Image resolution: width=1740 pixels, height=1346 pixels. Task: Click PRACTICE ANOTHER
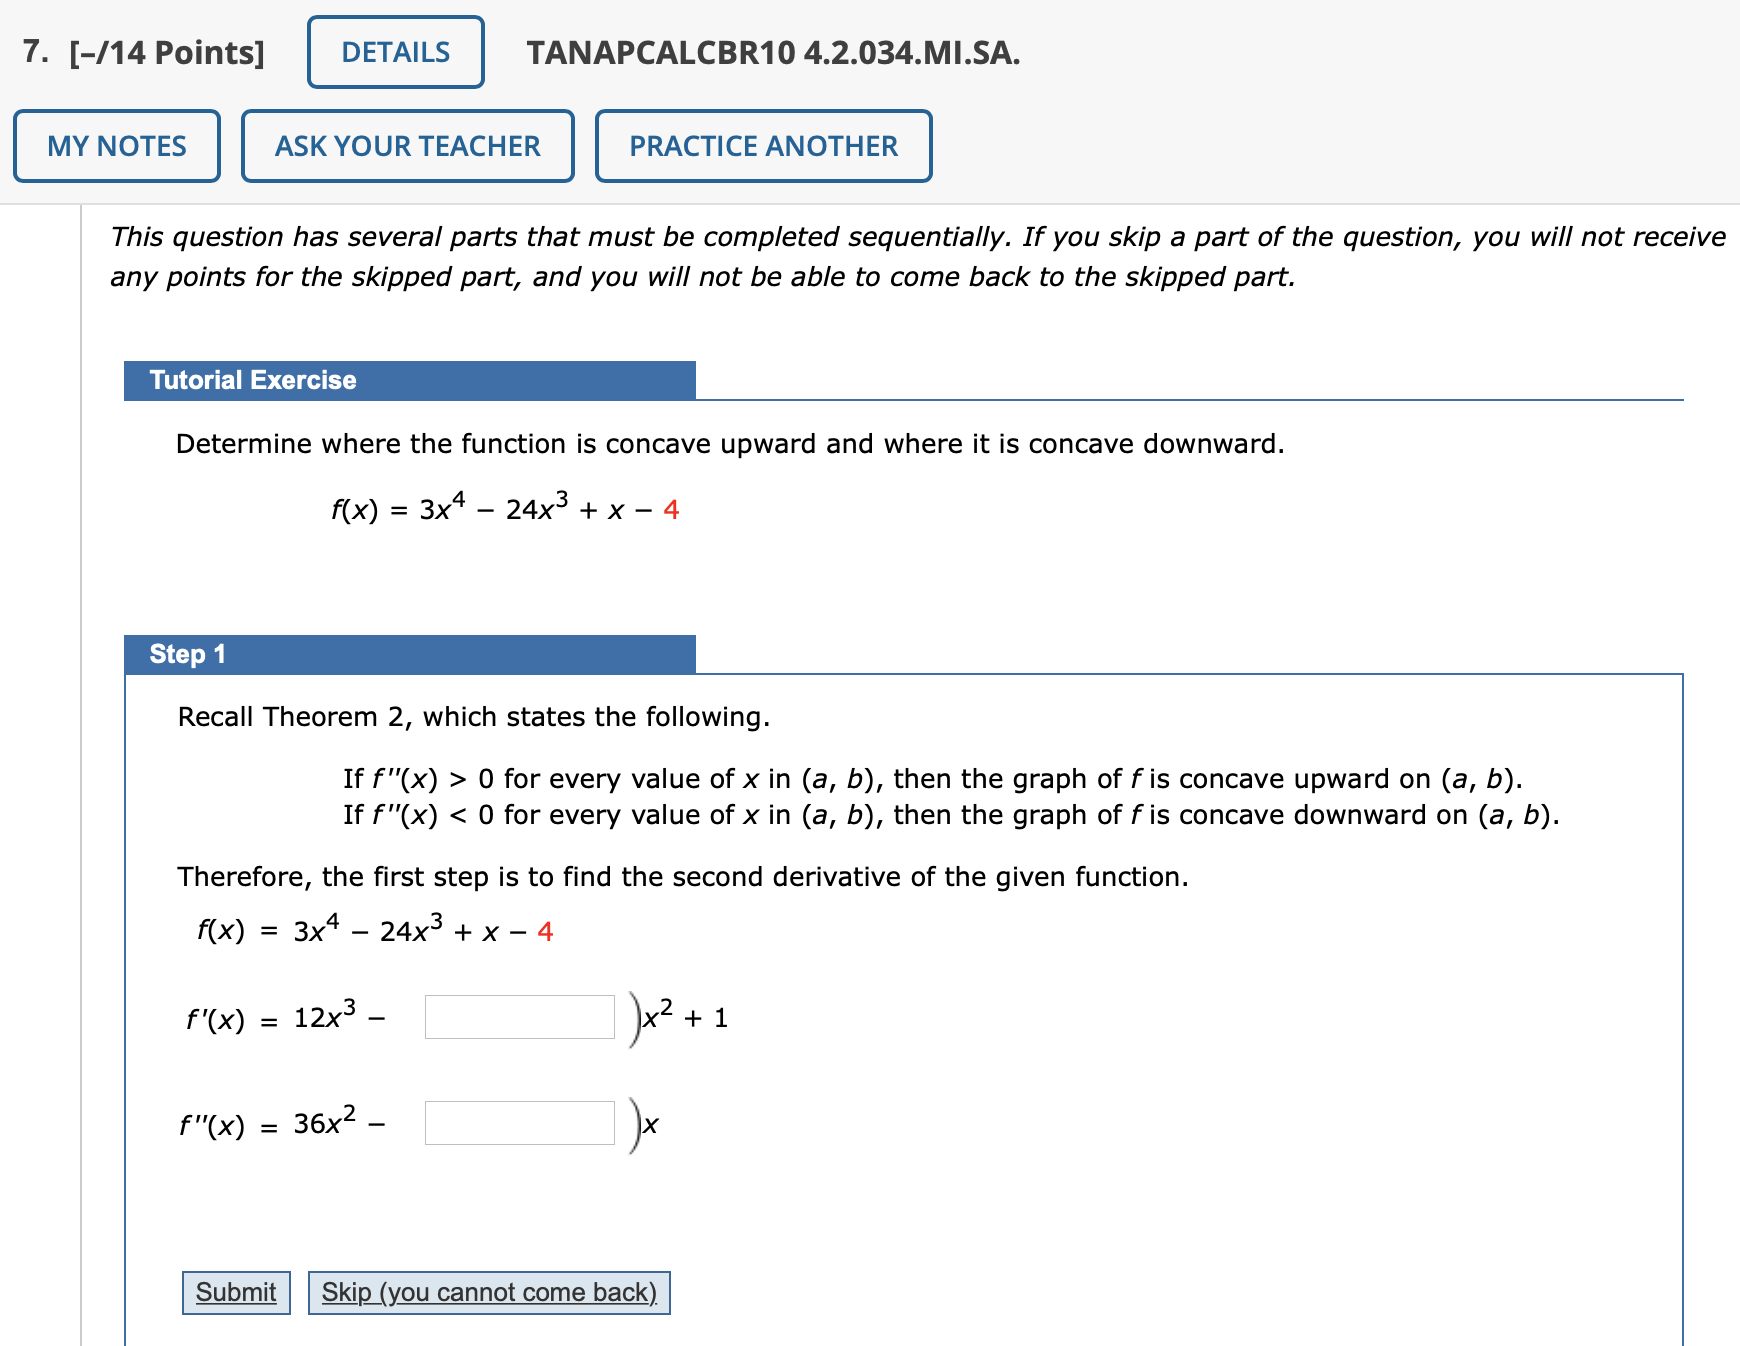(763, 146)
